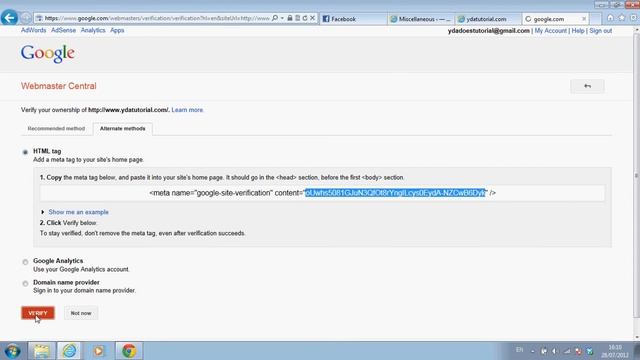Select the HTML tag radio button

[25, 152]
